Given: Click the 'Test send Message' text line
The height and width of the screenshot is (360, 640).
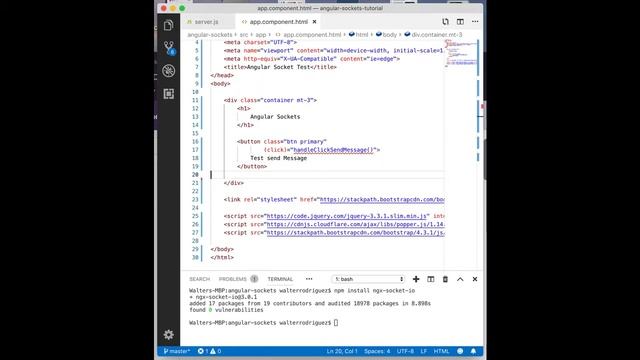Looking at the screenshot, I should click(x=278, y=158).
